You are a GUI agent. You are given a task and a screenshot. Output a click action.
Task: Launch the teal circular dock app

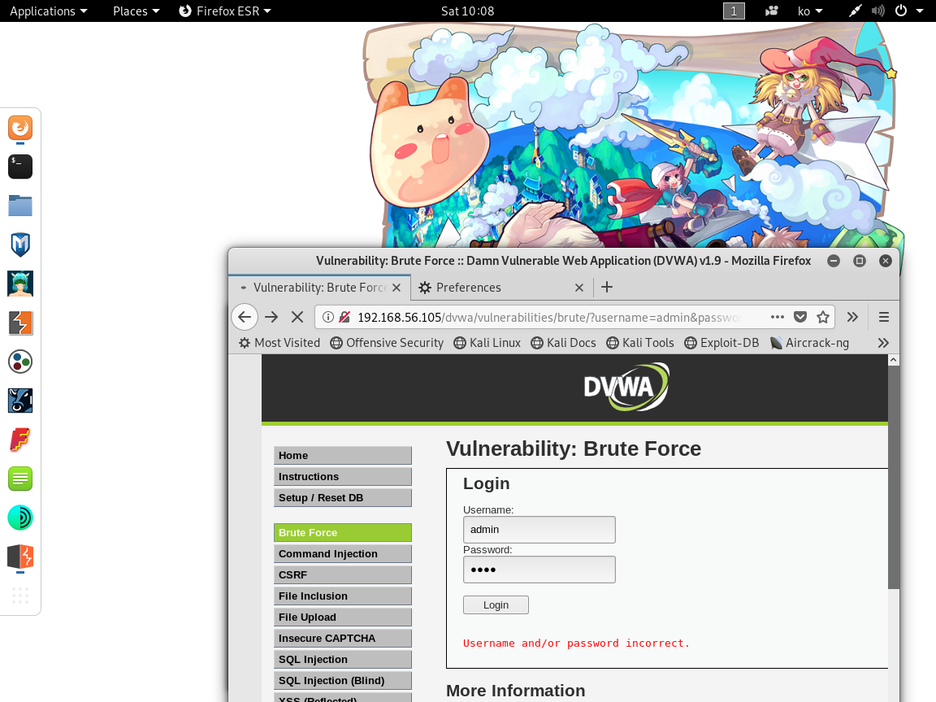[20, 518]
